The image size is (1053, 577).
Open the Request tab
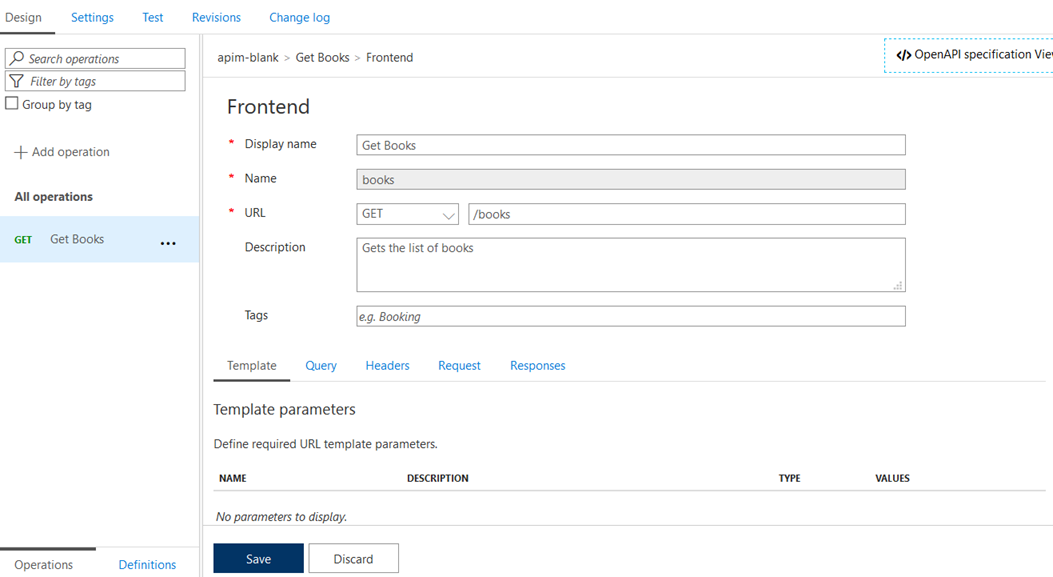click(459, 365)
